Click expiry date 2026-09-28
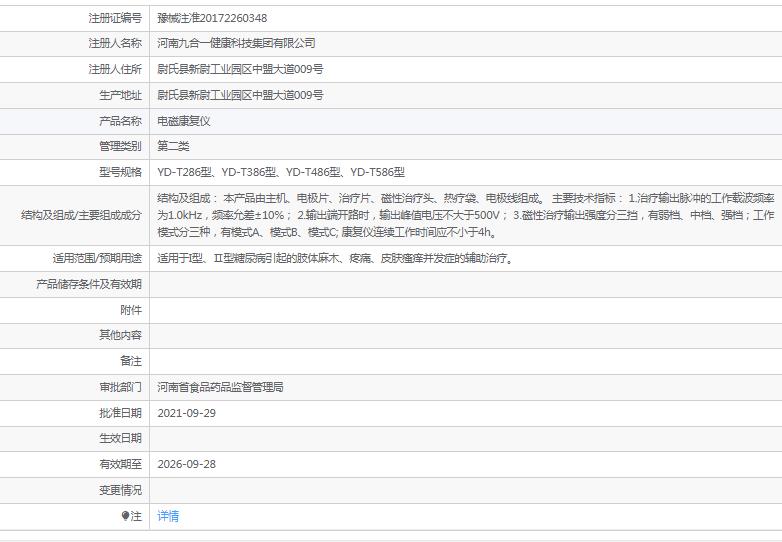The image size is (782, 542). click(187, 464)
